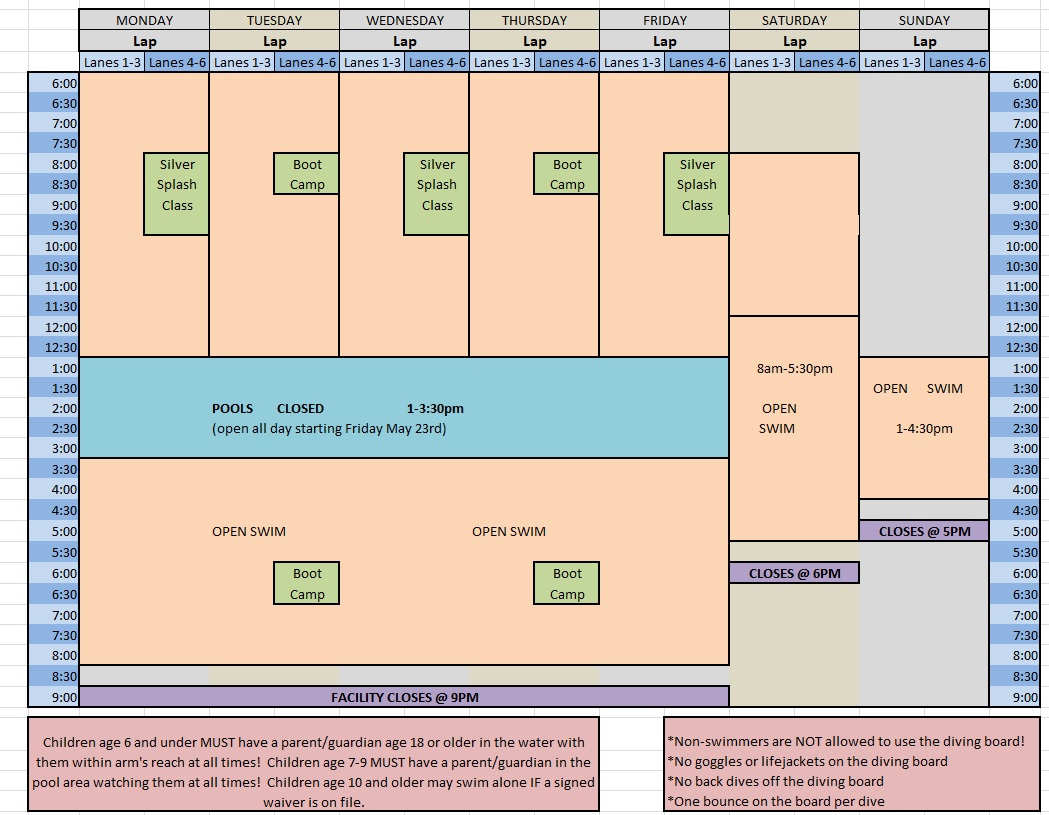The width and height of the screenshot is (1049, 815).
Task: Click the Non-swimmers diving board rule
Action: pyautogui.click(x=846, y=741)
